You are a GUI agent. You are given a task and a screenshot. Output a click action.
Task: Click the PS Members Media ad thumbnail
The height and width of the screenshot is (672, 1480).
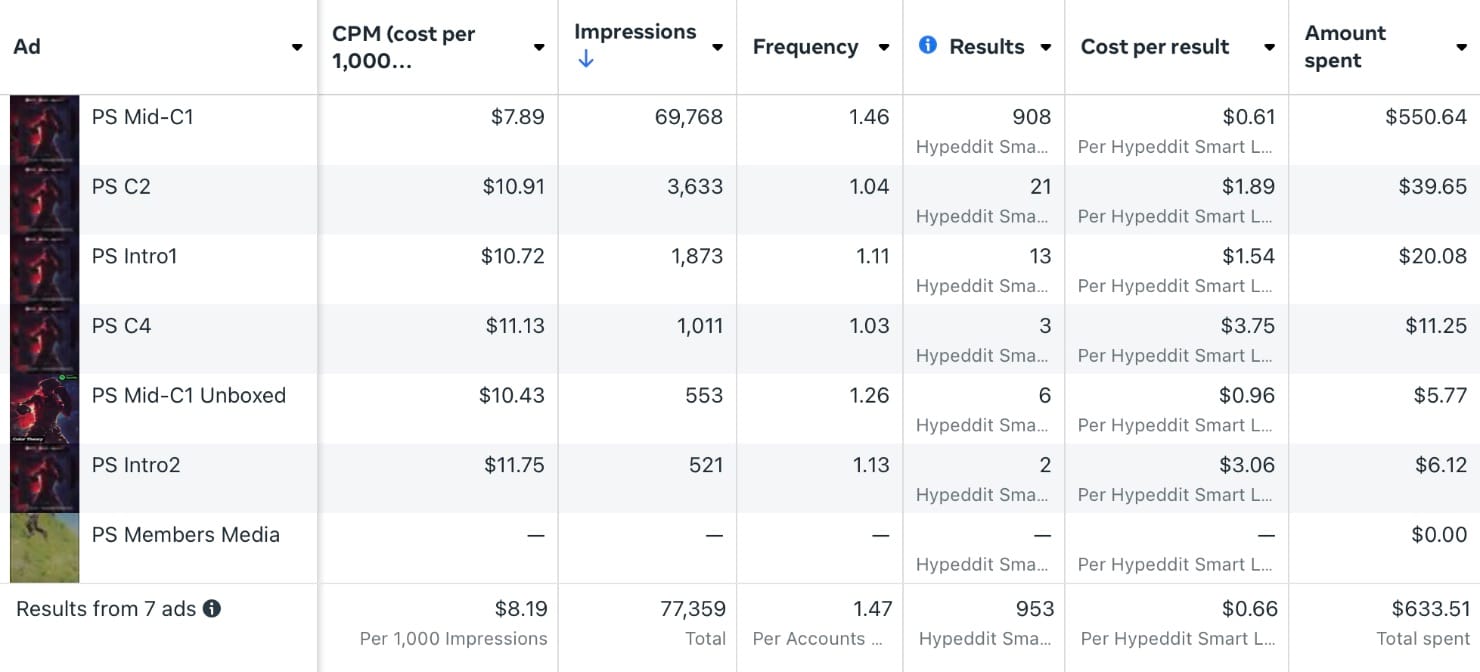(44, 548)
